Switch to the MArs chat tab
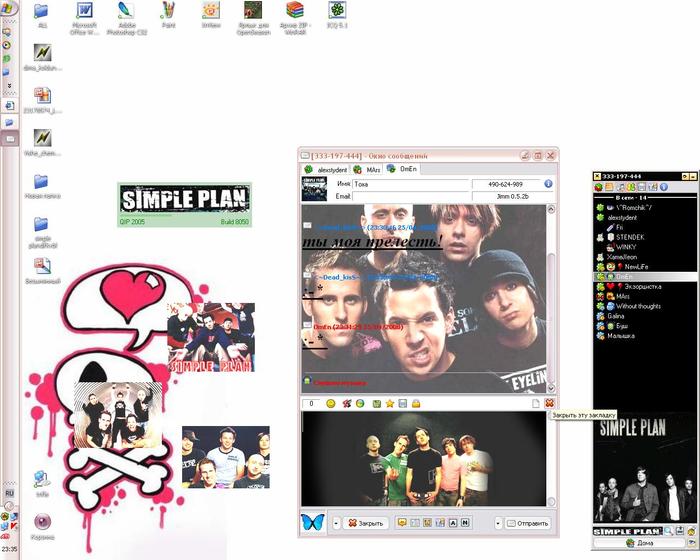Screen dimensions: 700x560 (367, 170)
